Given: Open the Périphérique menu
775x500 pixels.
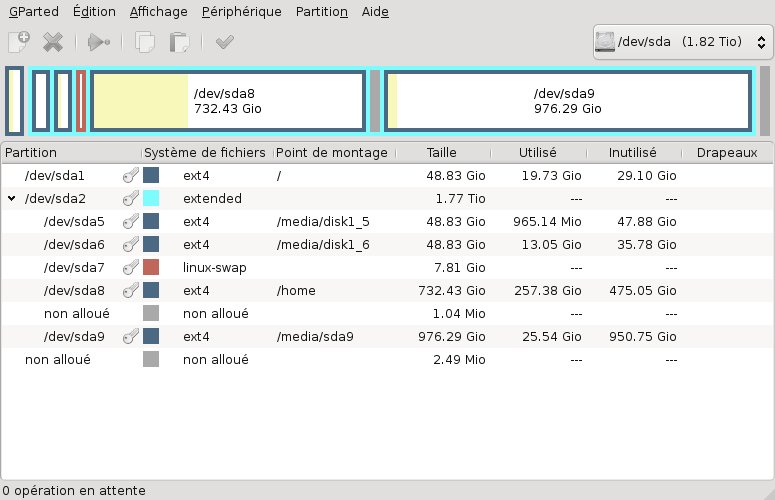Looking at the screenshot, I should [242, 11].
